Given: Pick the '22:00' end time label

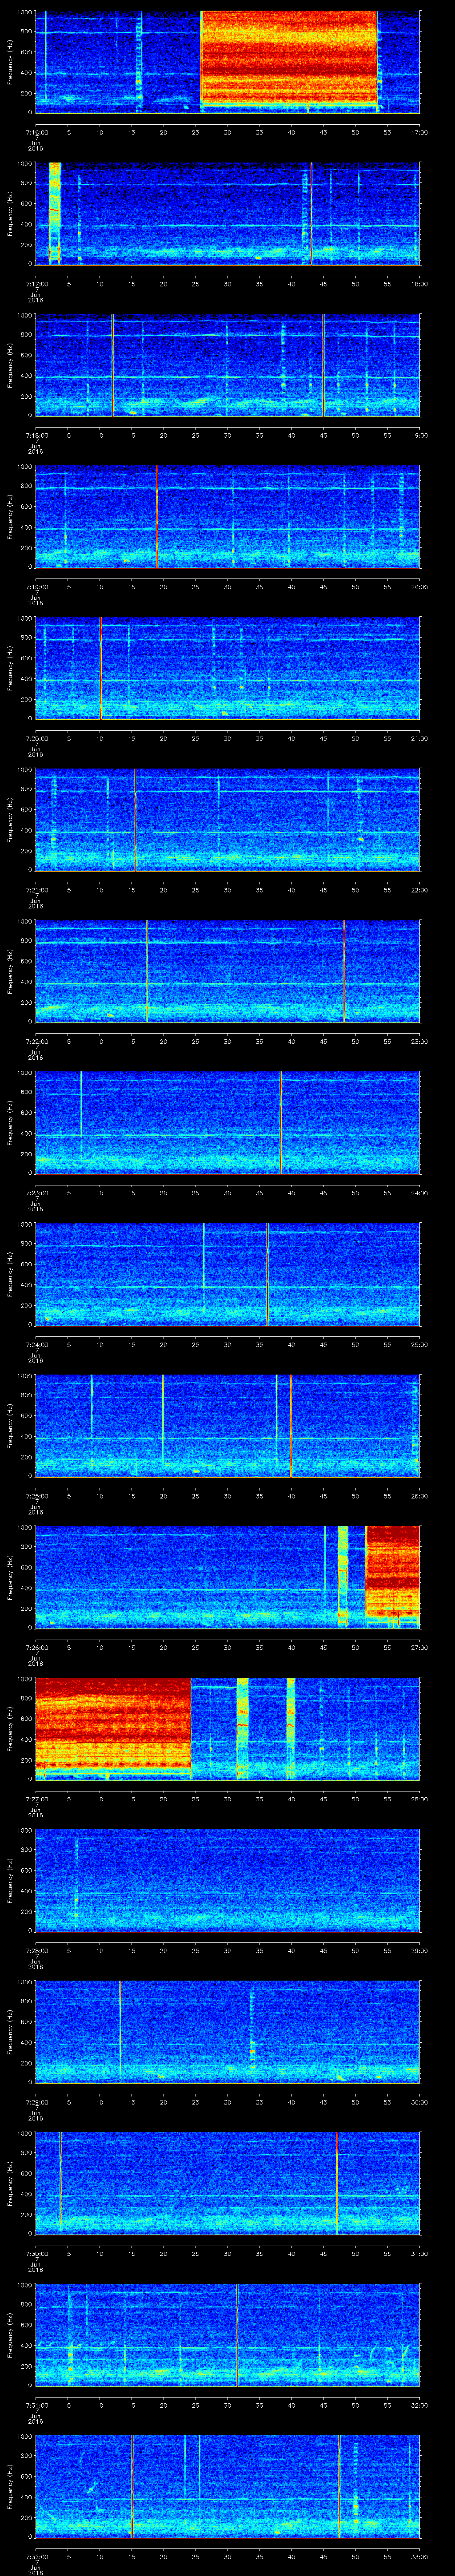Looking at the screenshot, I should tap(419, 890).
